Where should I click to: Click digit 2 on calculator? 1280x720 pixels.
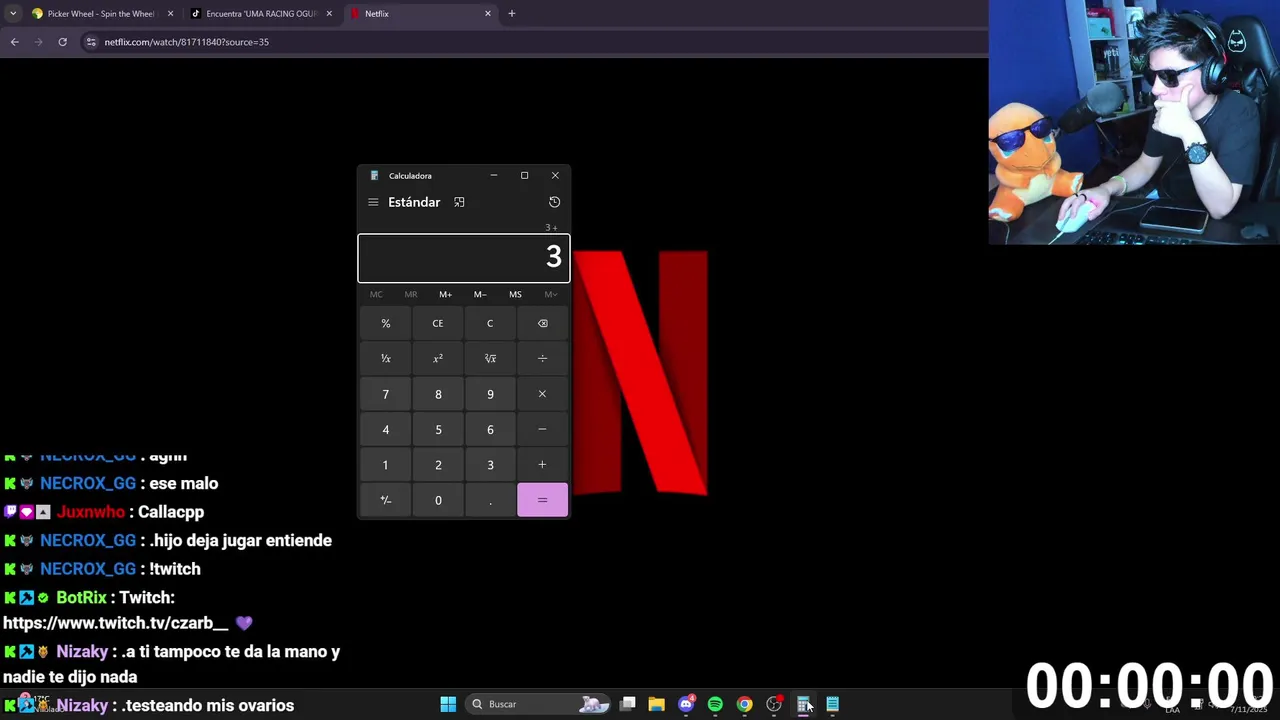tap(437, 464)
